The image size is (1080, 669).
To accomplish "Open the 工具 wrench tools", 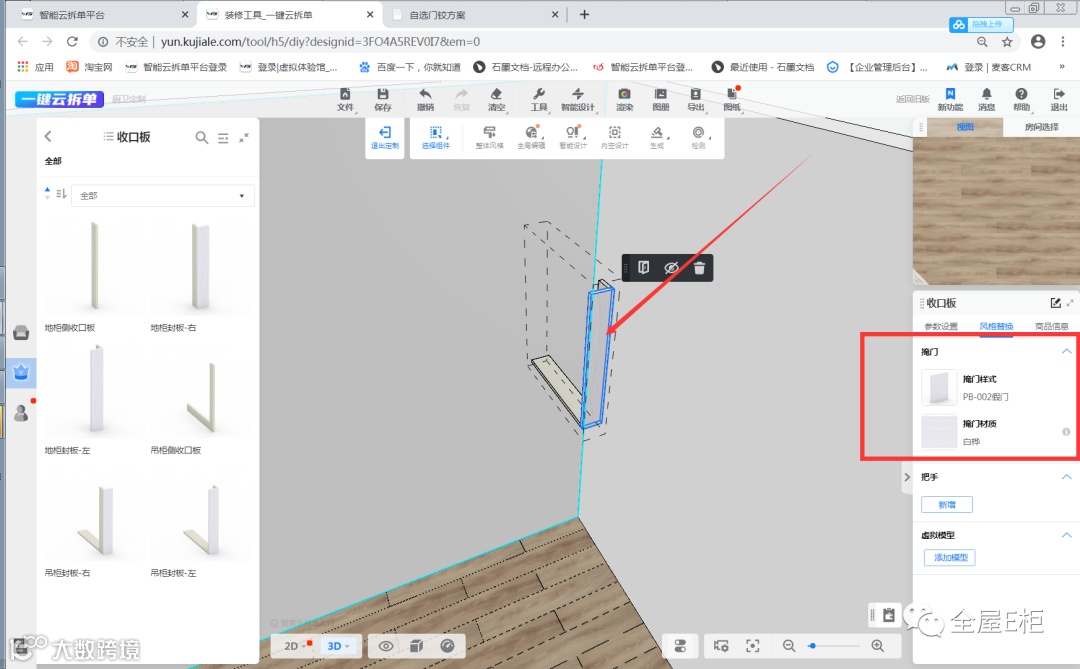I will (539, 99).
